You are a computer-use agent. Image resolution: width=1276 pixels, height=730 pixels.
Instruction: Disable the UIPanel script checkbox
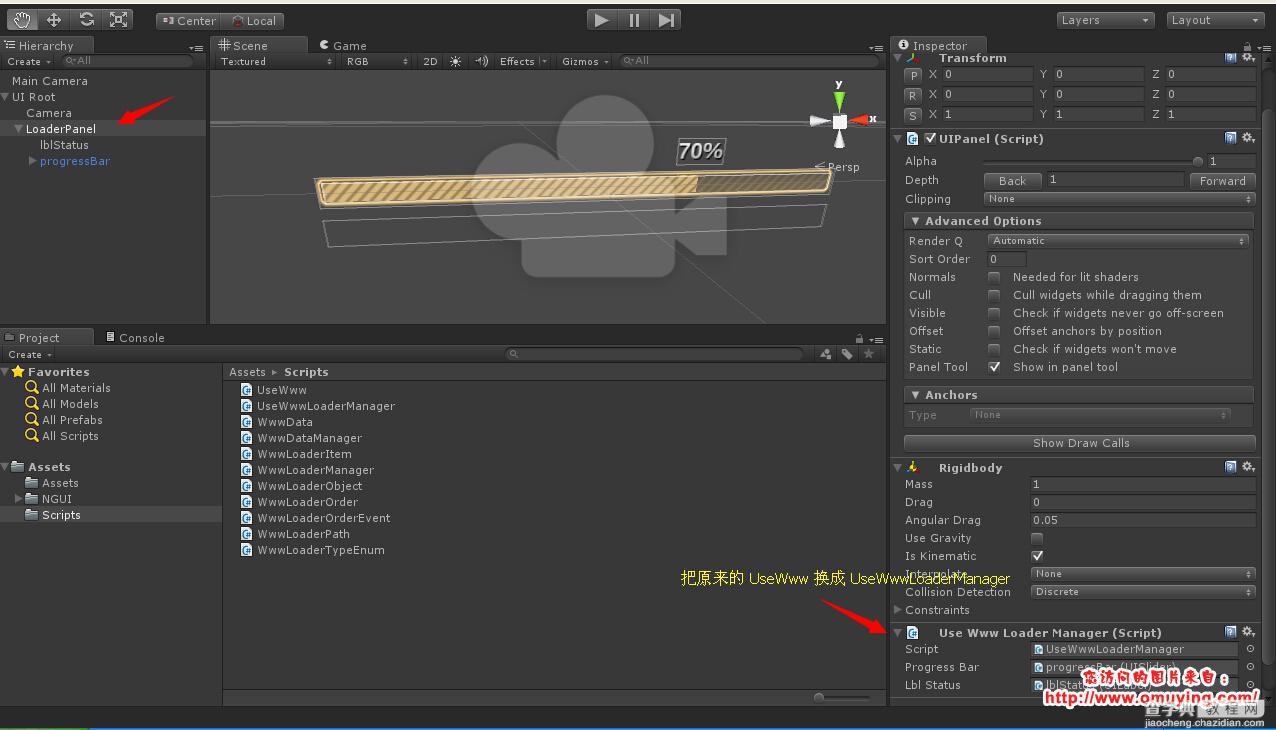point(931,139)
